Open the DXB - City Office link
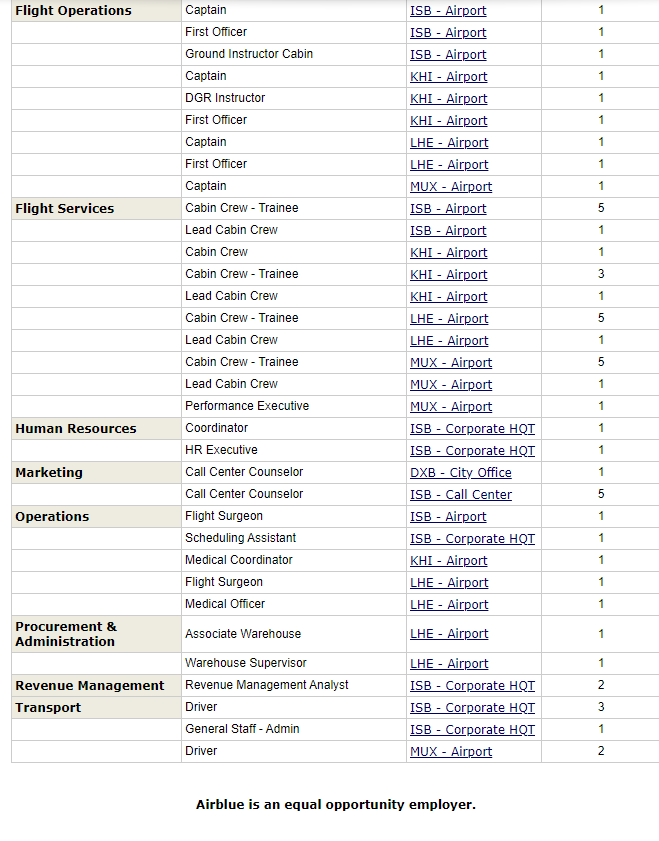The height and width of the screenshot is (841, 659). 461,473
